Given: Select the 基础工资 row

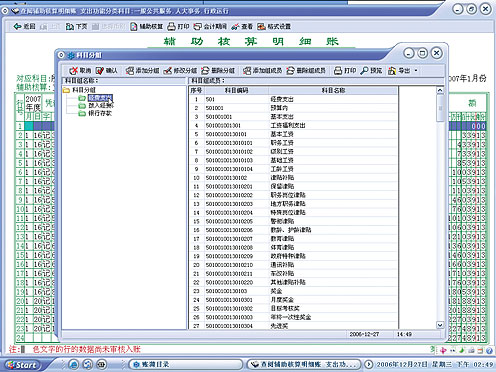Looking at the screenshot, I should (x=293, y=160).
